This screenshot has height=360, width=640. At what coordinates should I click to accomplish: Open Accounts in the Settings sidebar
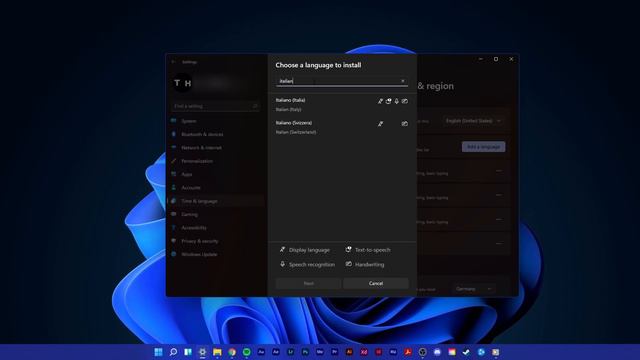(216, 188)
